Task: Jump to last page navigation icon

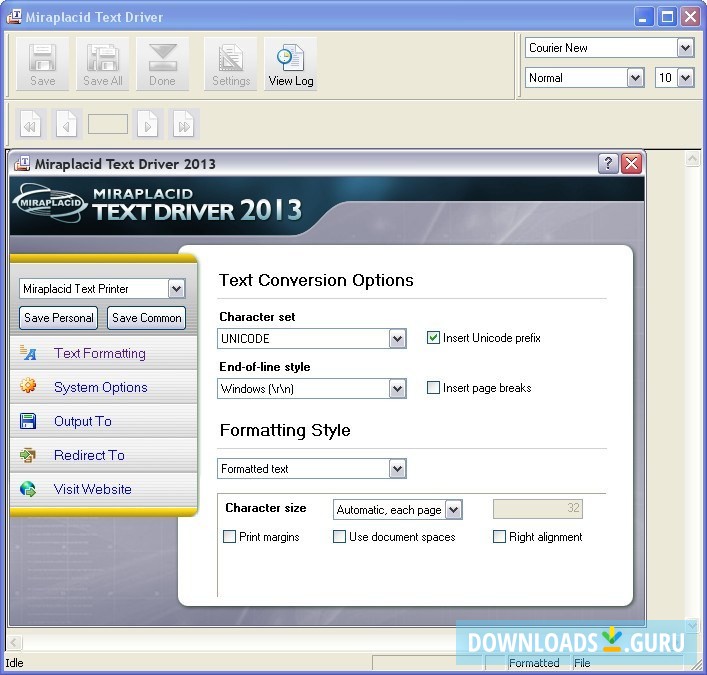Action: click(x=184, y=124)
